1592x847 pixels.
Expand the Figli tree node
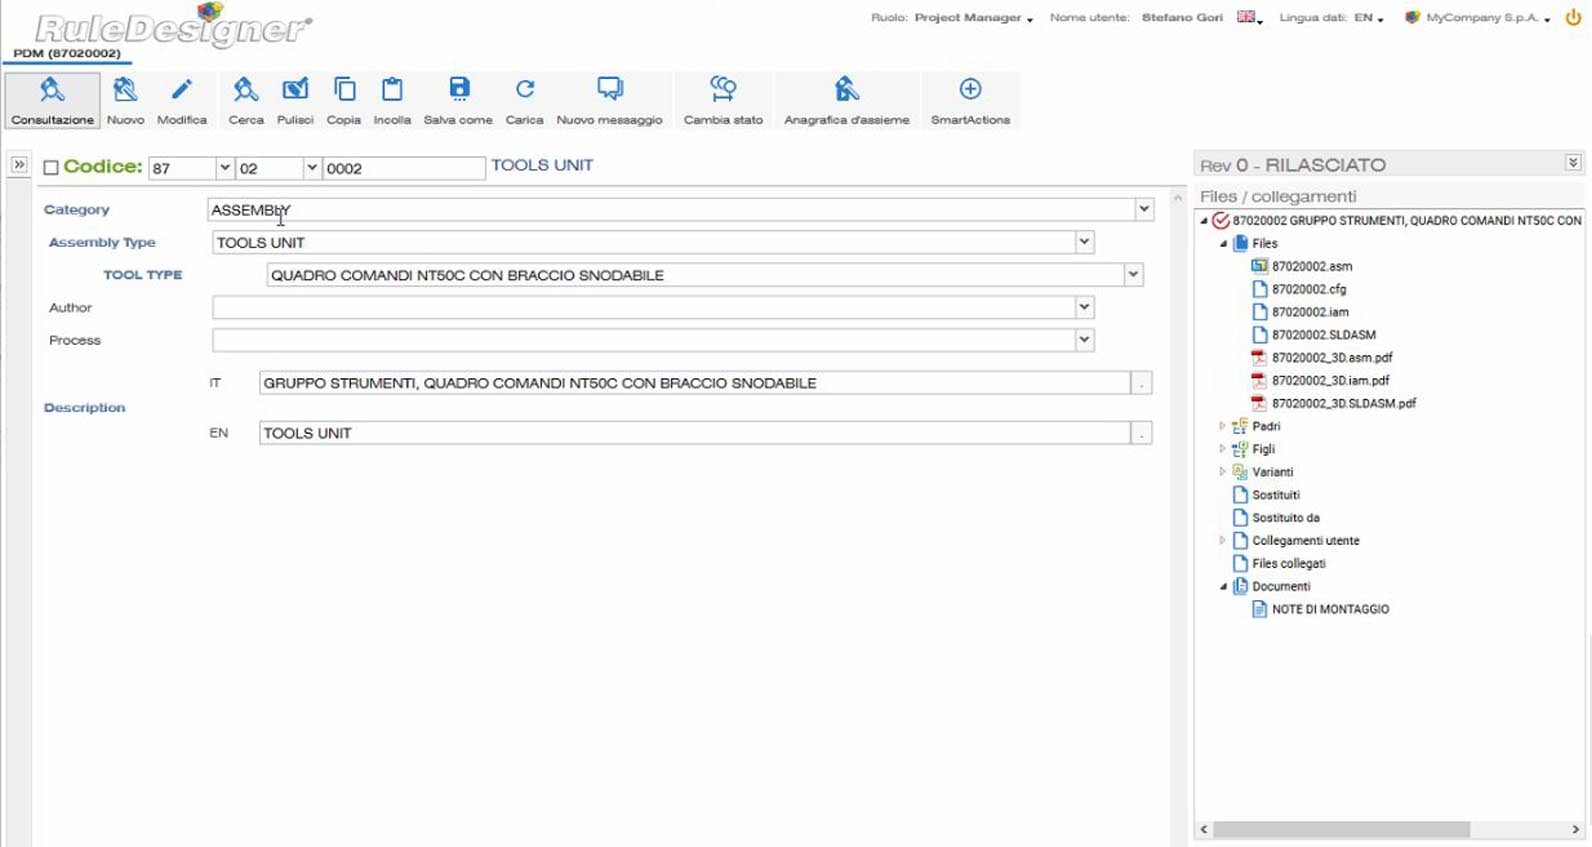pos(1222,449)
